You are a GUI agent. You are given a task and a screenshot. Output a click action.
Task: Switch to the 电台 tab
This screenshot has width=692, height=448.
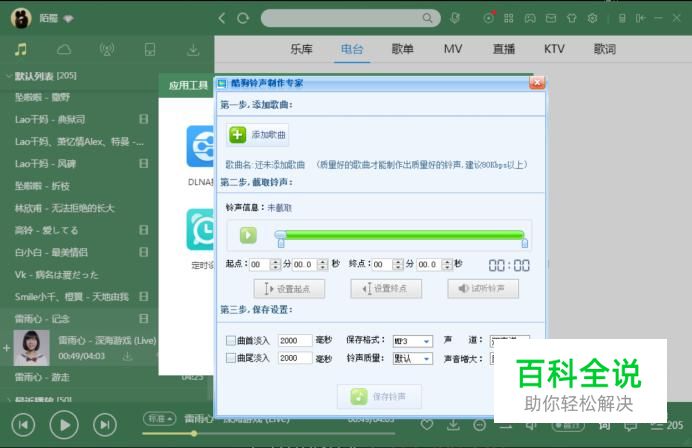point(352,49)
